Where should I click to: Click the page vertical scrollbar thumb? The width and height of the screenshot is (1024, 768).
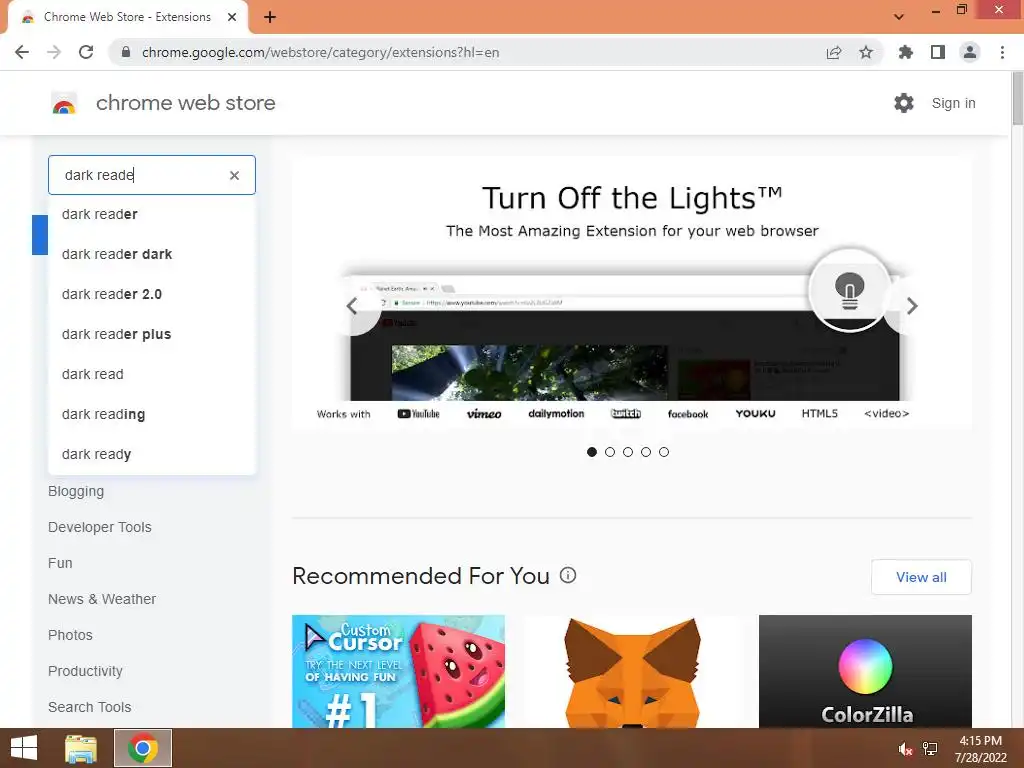click(x=1017, y=98)
